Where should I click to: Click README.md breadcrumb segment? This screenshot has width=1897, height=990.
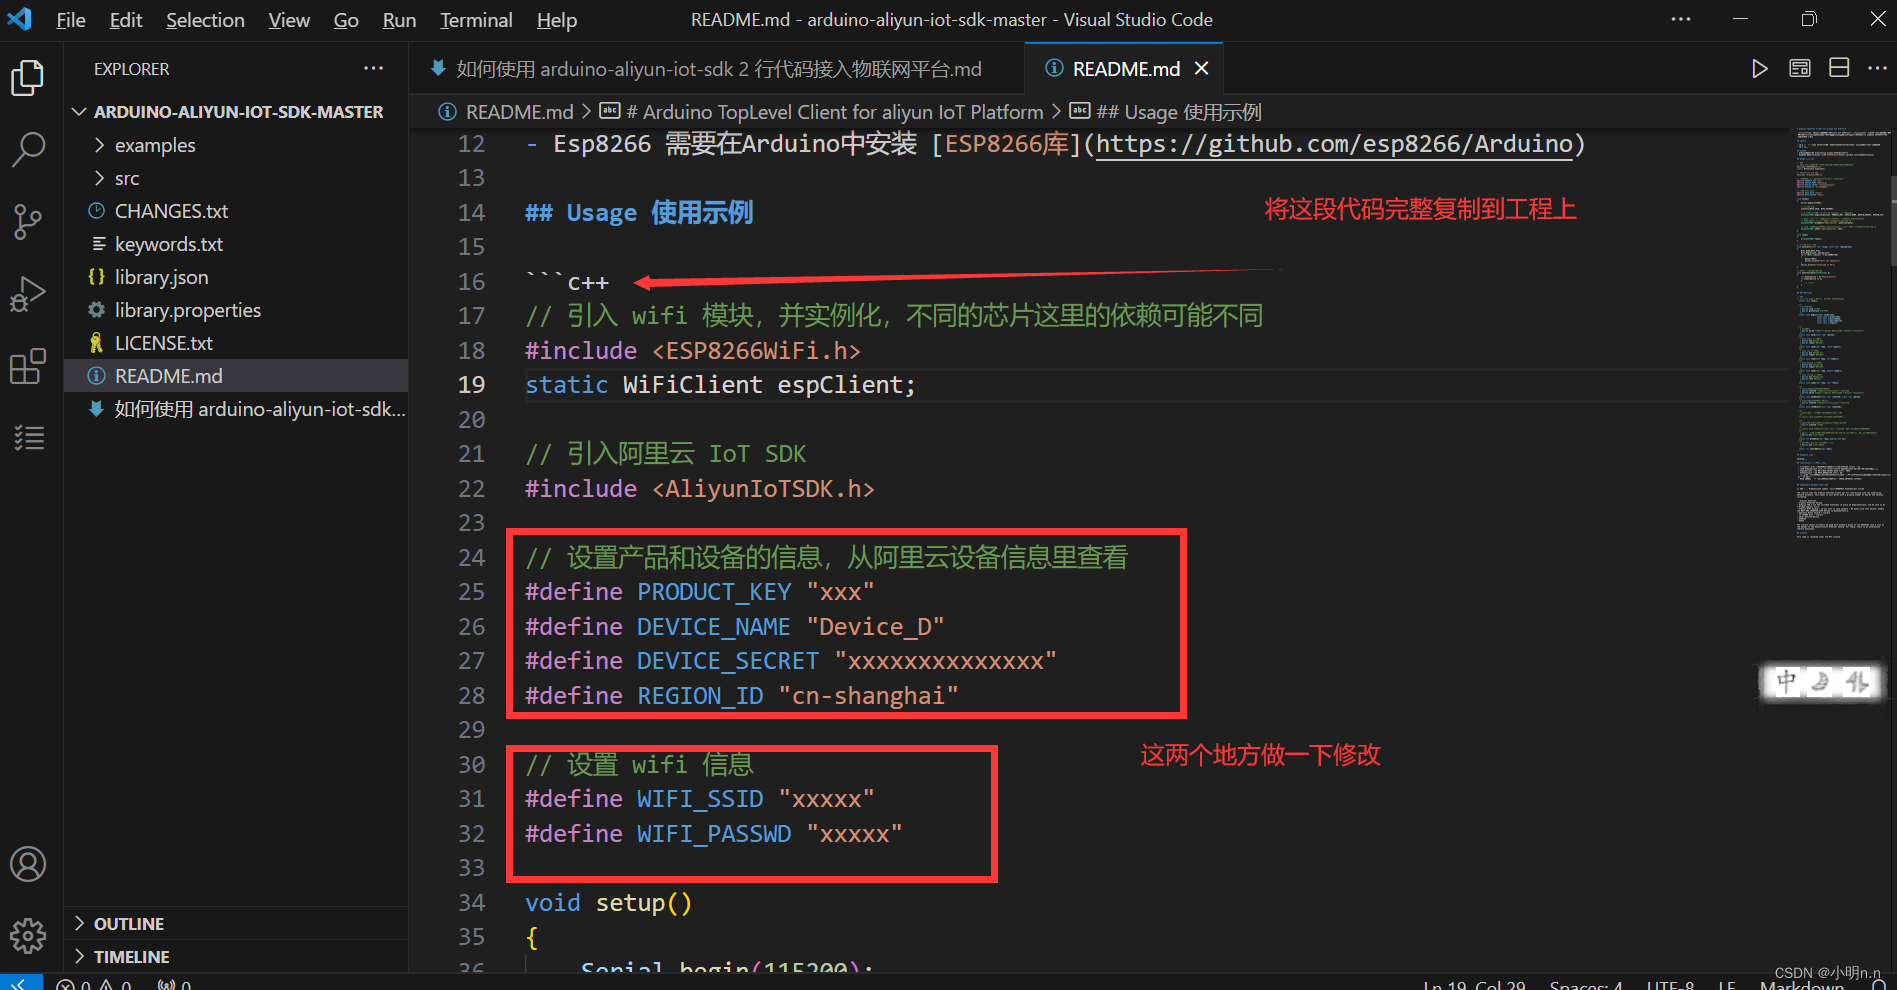[506, 112]
